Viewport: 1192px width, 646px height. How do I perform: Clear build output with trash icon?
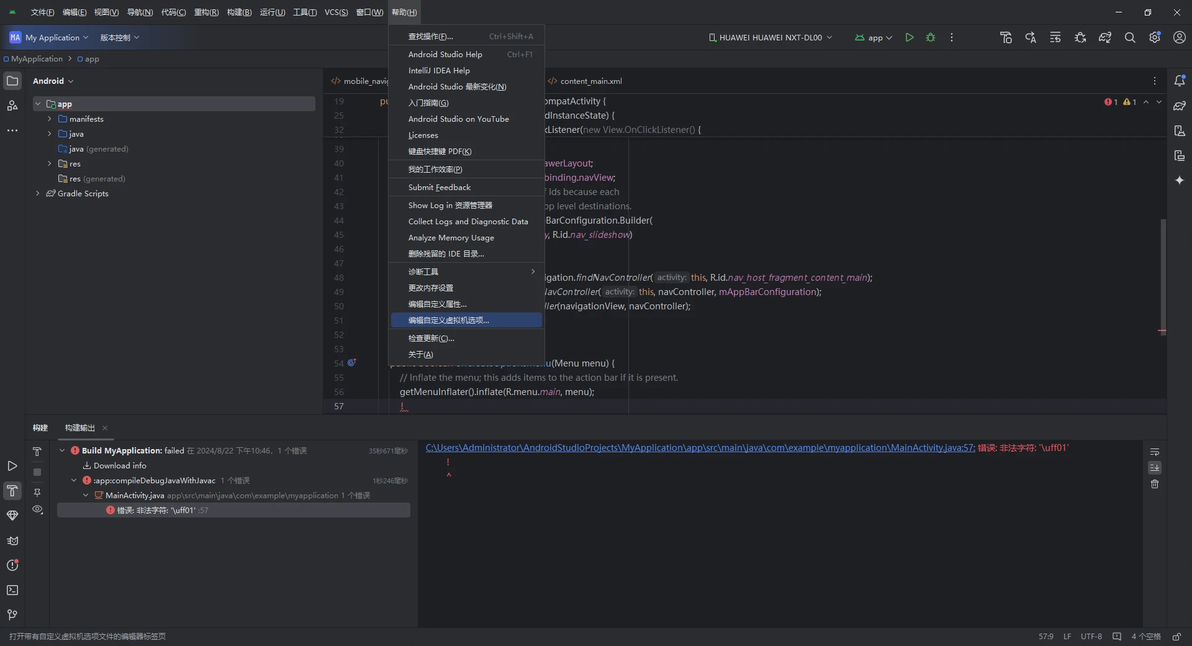point(1154,484)
